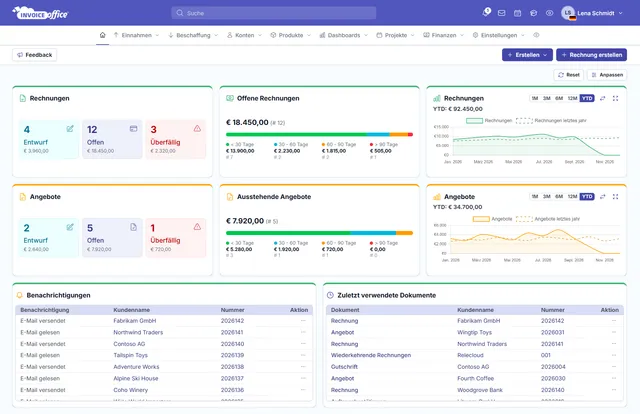Click the Suche search field
640x414 pixels.
(273, 13)
